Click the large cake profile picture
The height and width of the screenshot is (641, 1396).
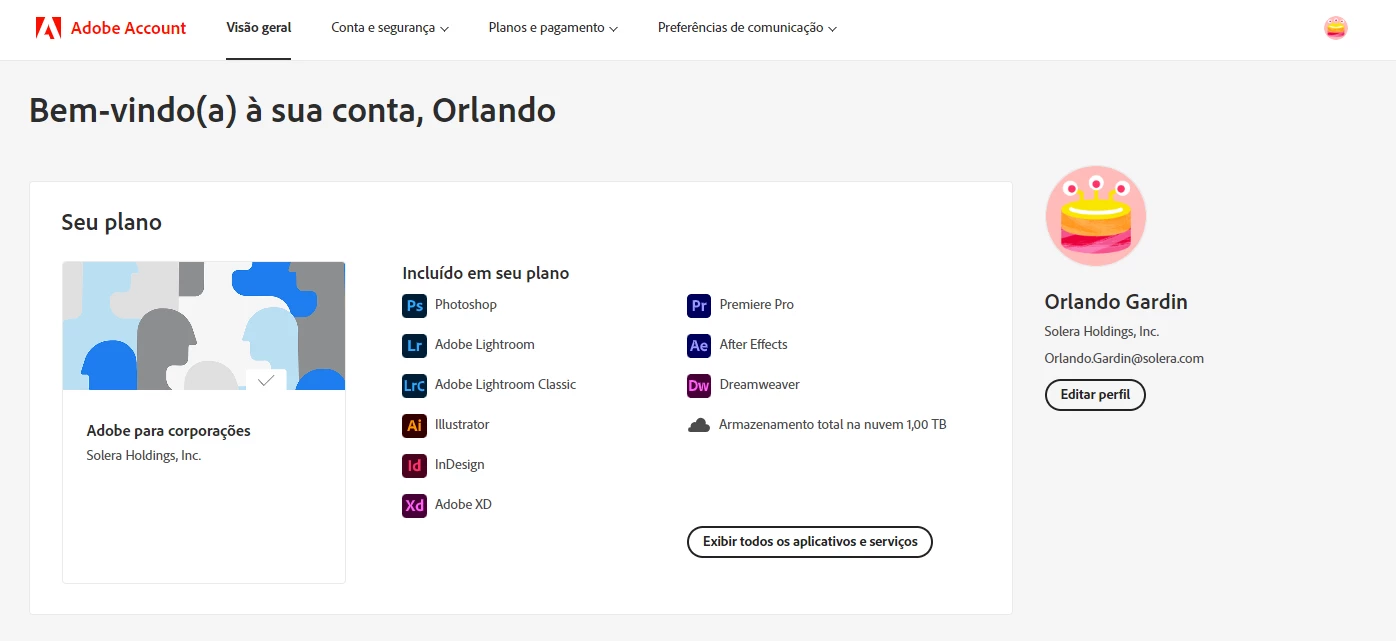click(1096, 216)
